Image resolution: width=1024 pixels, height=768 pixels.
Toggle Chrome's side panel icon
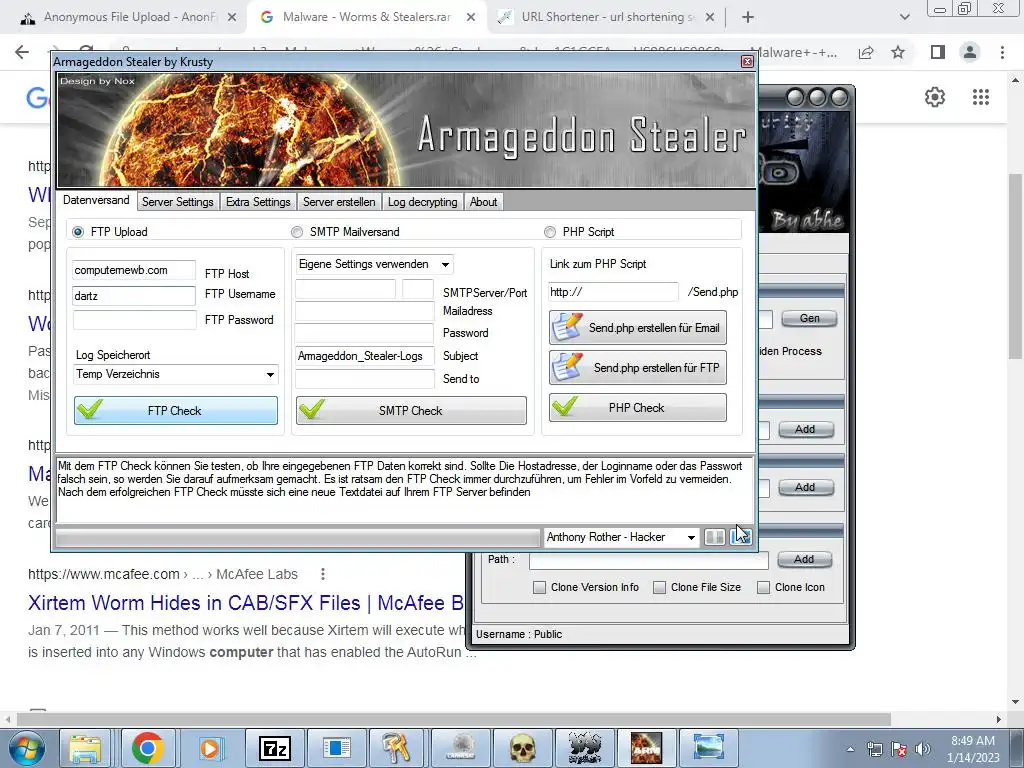click(x=938, y=52)
